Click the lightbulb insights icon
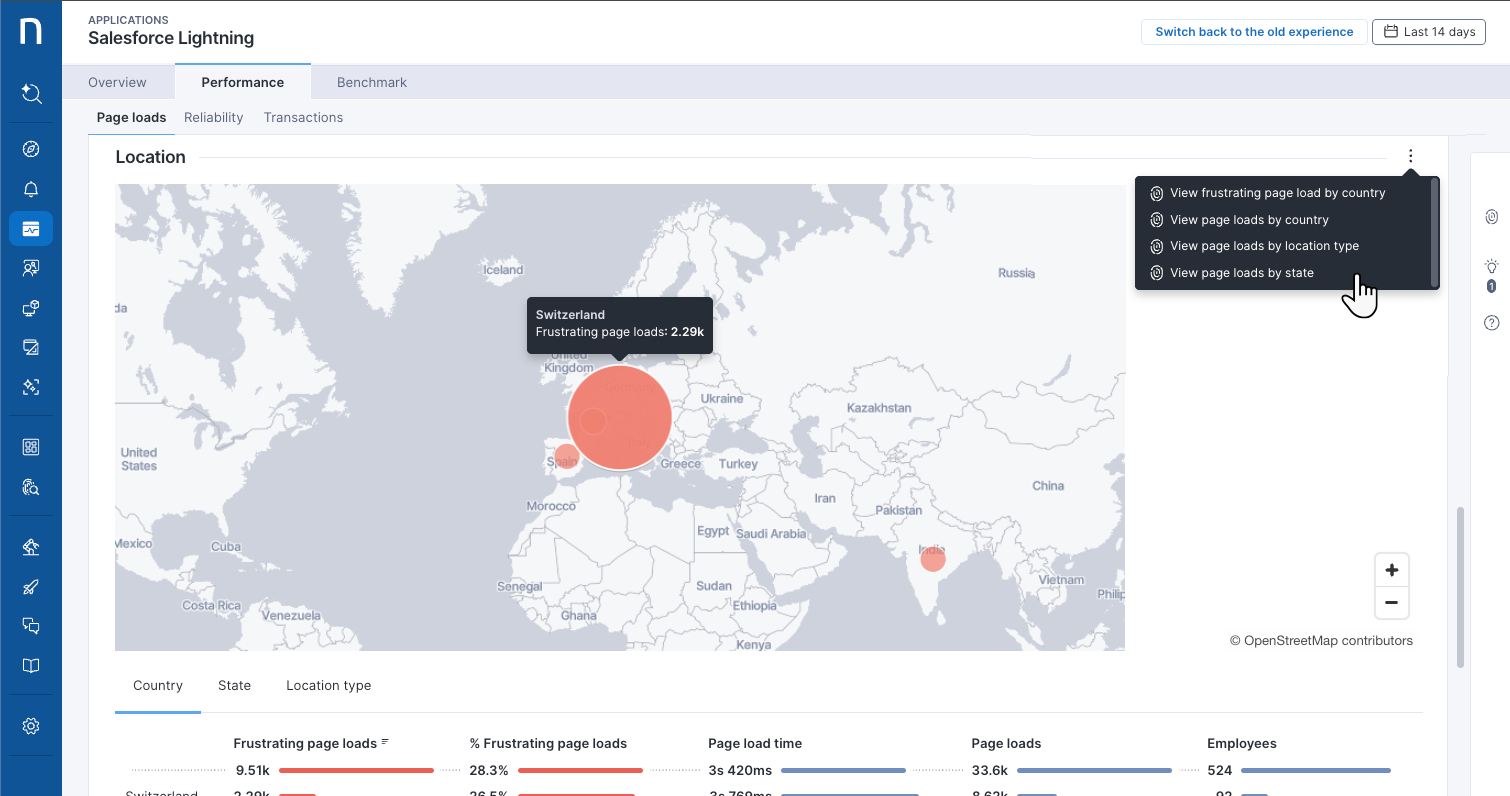The width and height of the screenshot is (1510, 796). 1491,267
